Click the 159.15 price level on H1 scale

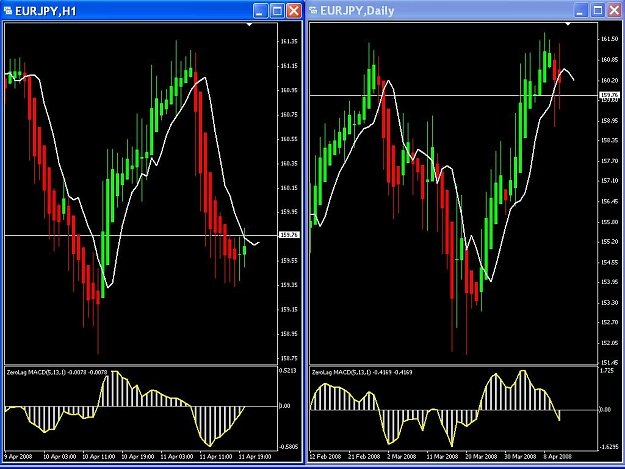click(289, 309)
